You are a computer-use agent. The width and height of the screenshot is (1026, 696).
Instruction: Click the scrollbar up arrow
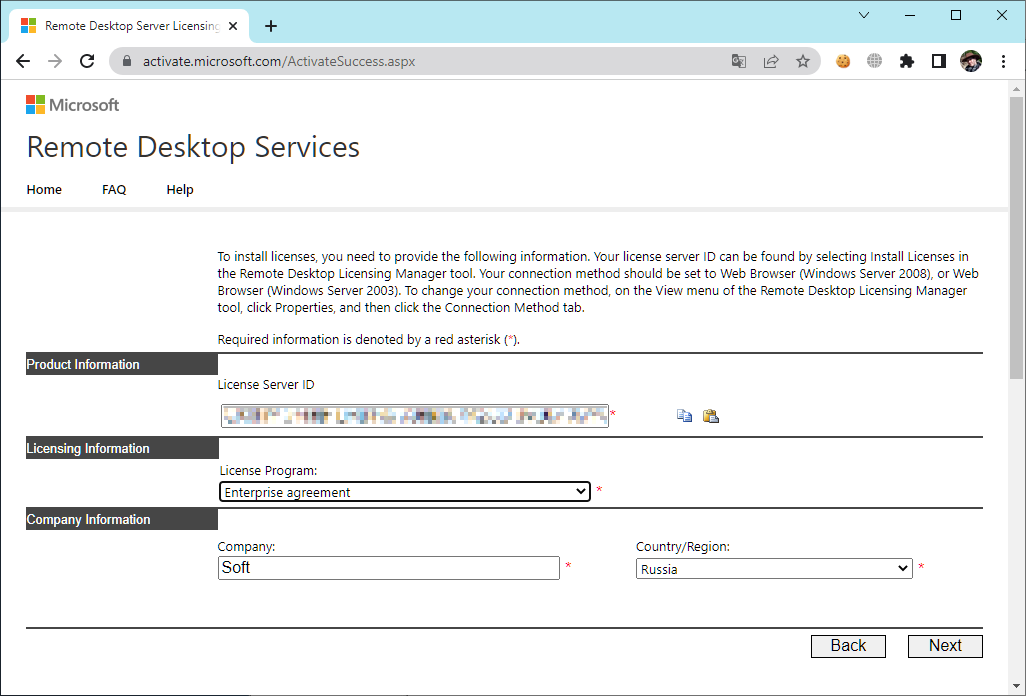pyautogui.click(x=1016, y=88)
